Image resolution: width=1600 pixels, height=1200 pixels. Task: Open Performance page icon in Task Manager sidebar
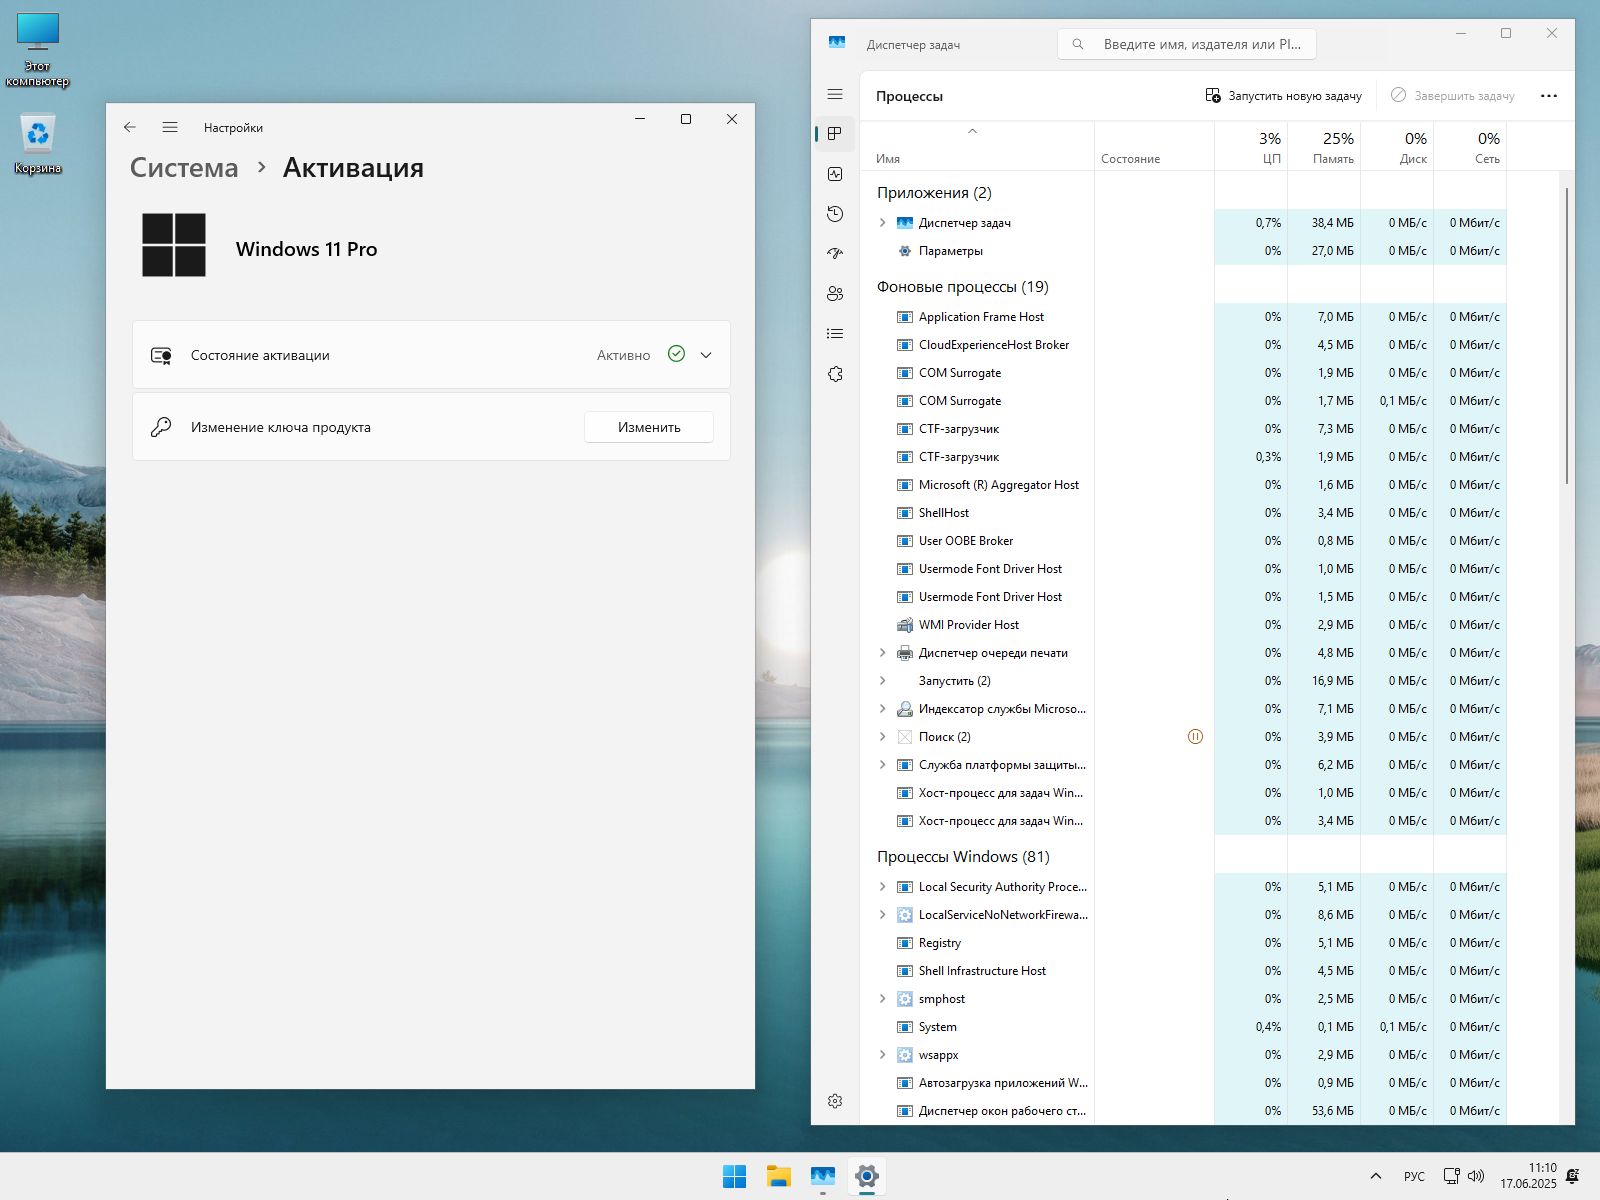tap(835, 174)
